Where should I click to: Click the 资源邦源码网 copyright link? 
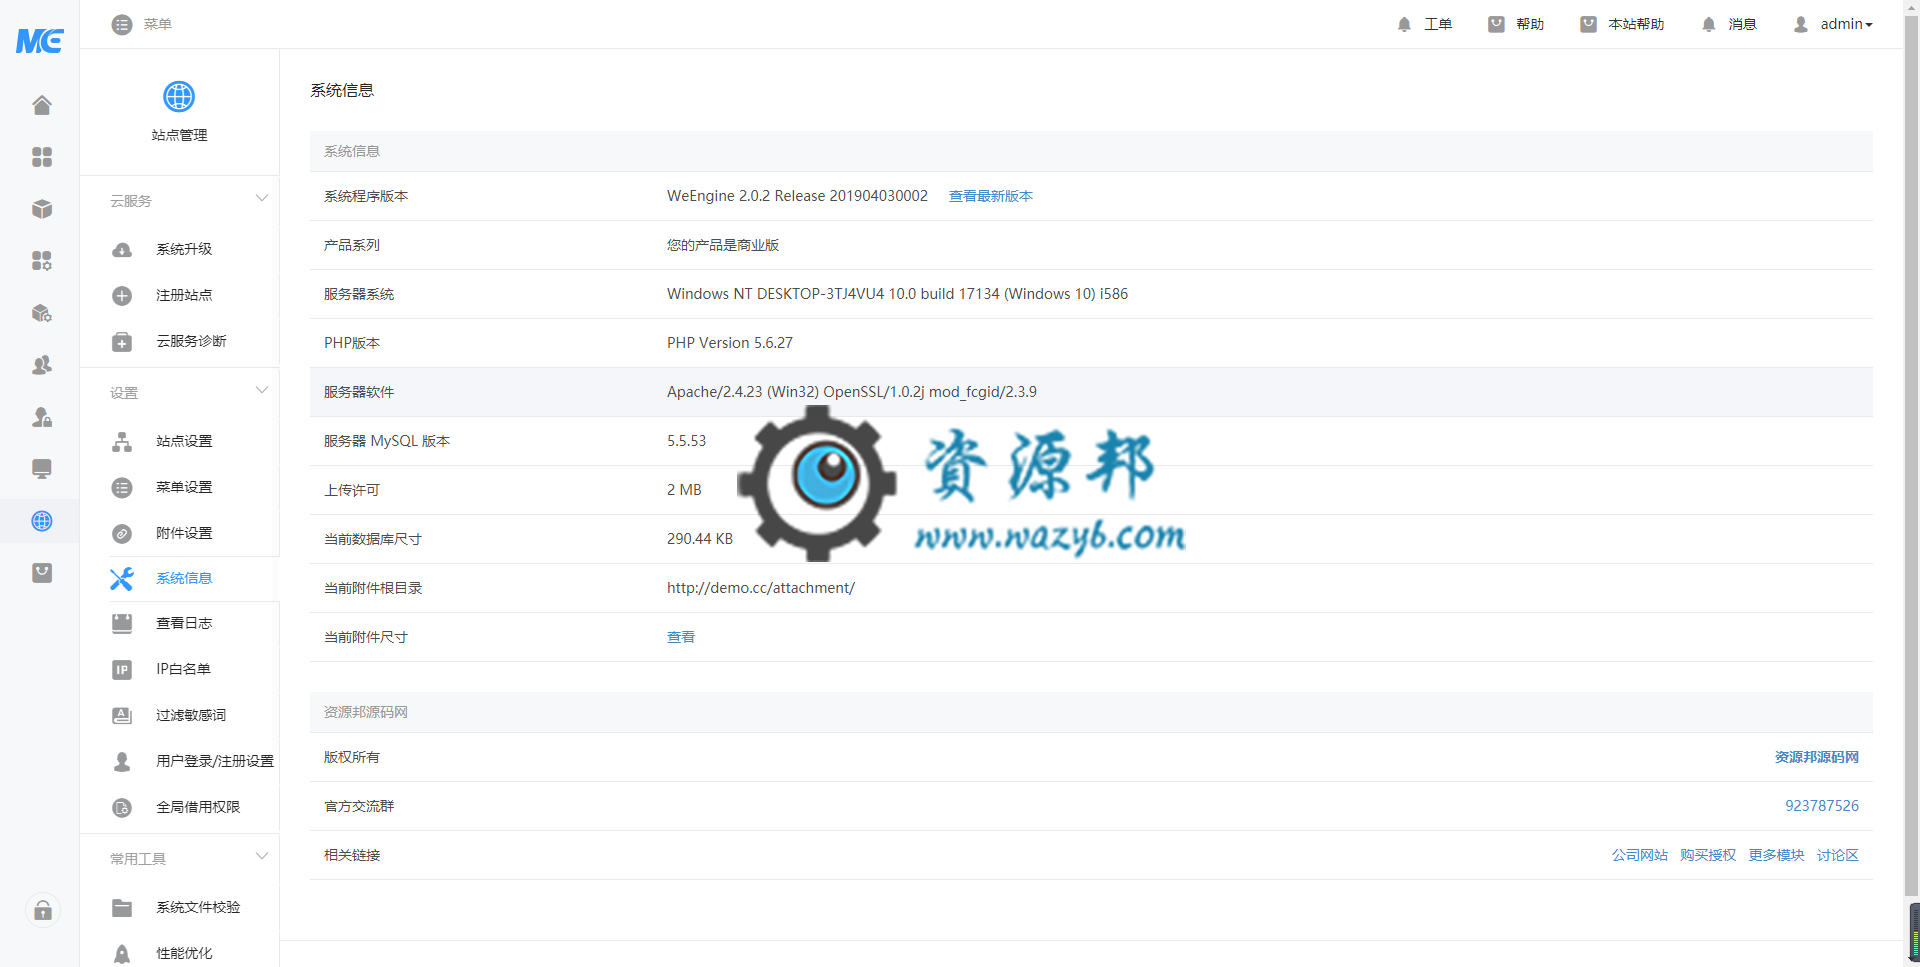click(1816, 757)
